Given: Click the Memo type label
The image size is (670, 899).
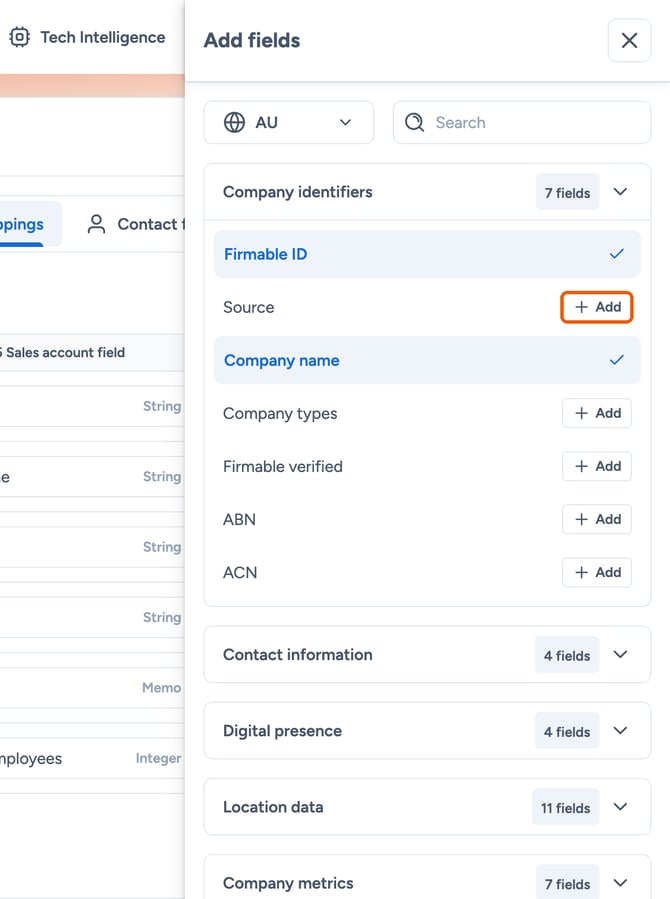Looking at the screenshot, I should 162,687.
